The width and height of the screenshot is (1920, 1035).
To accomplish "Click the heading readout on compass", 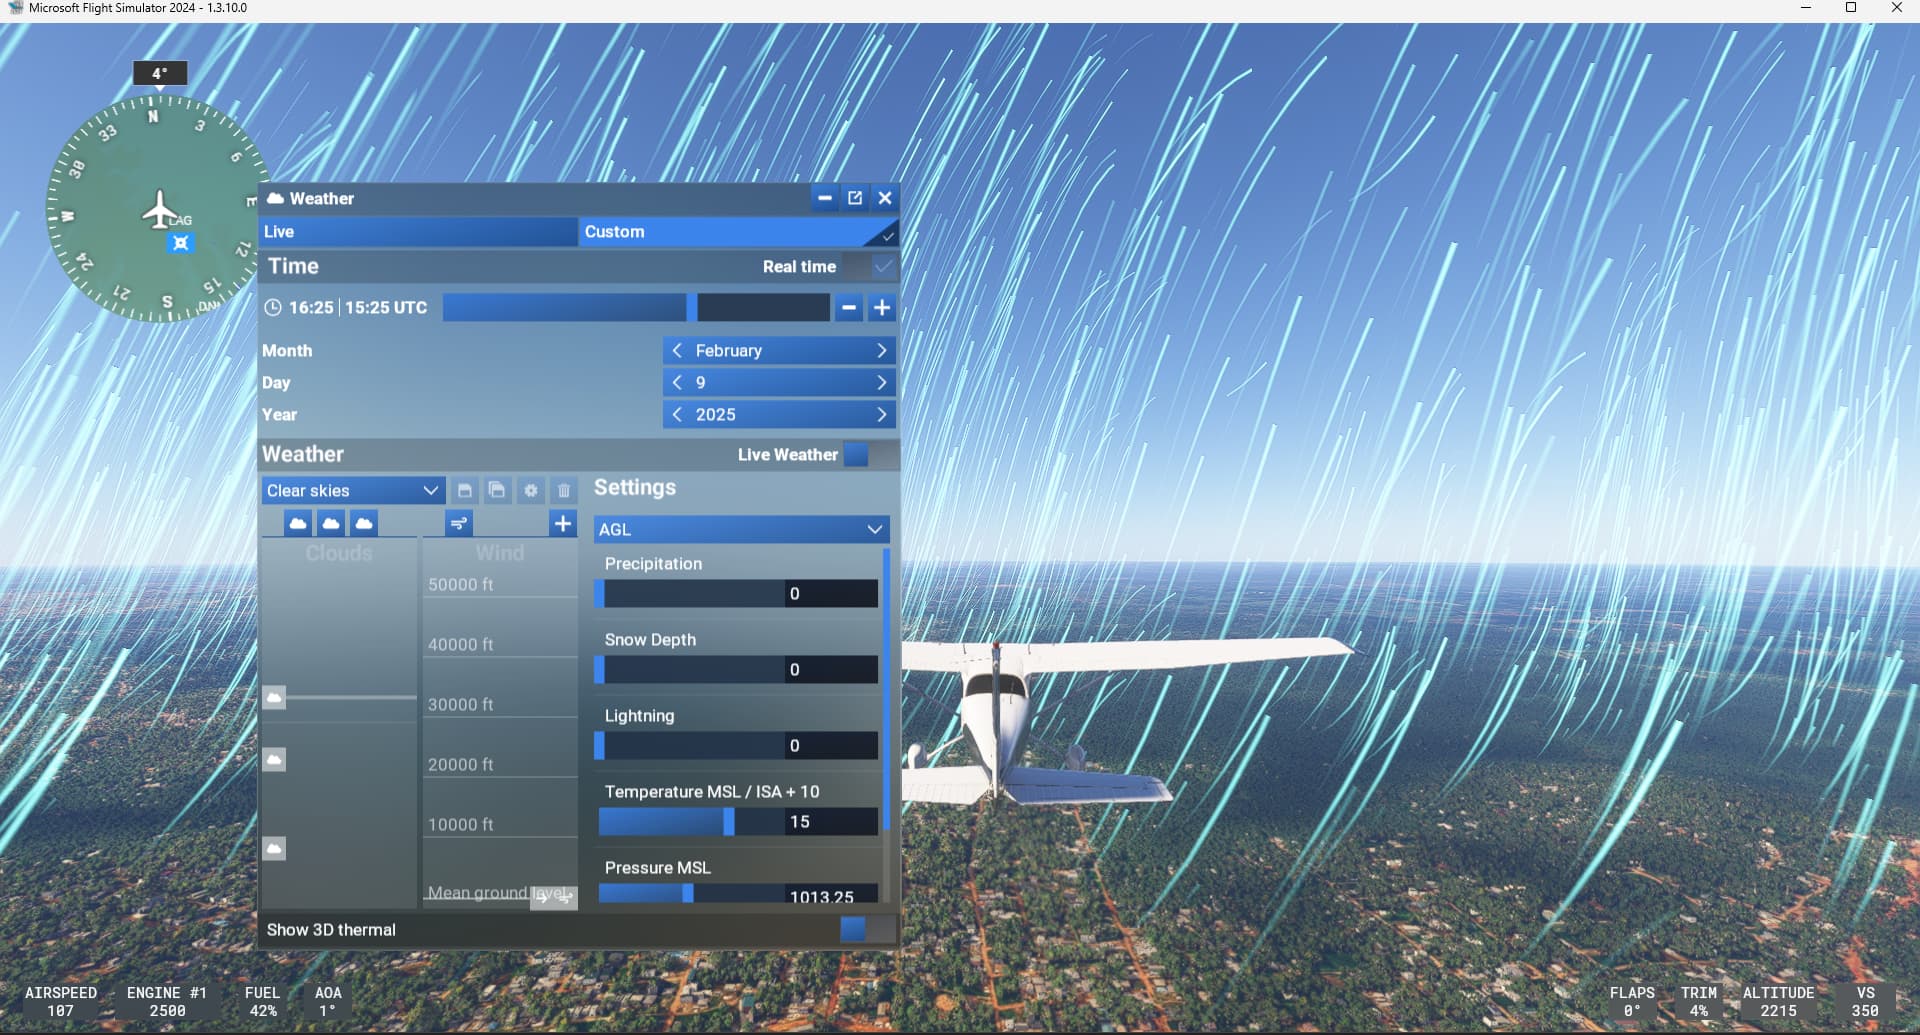I will click(x=160, y=73).
